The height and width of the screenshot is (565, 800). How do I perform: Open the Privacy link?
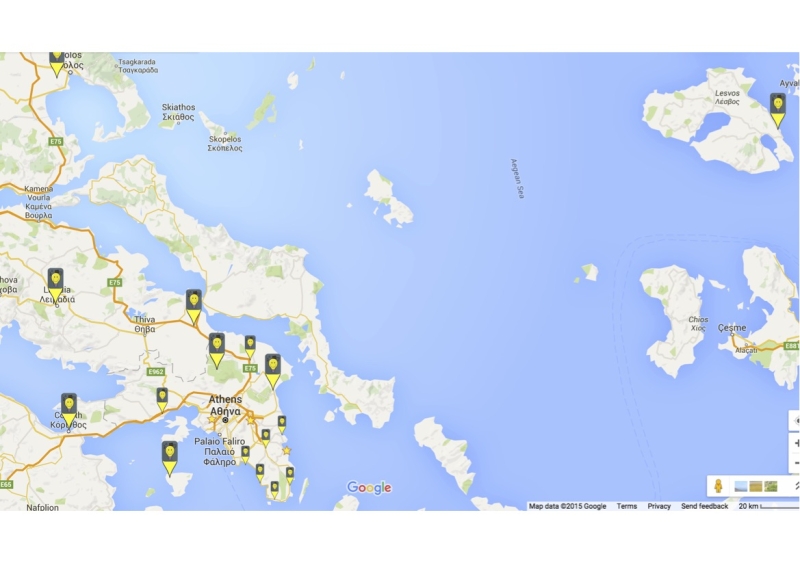pos(659,506)
